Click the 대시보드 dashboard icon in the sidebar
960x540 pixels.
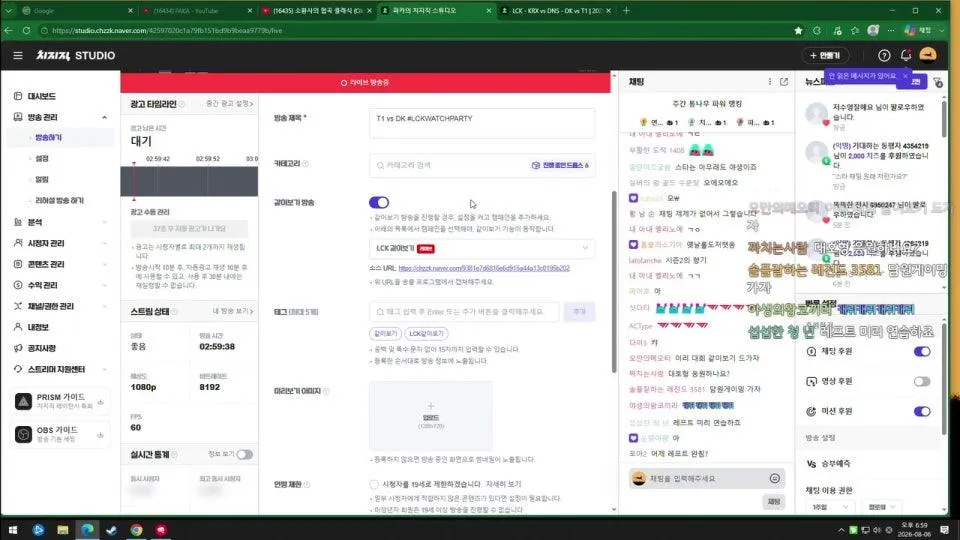(x=18, y=96)
